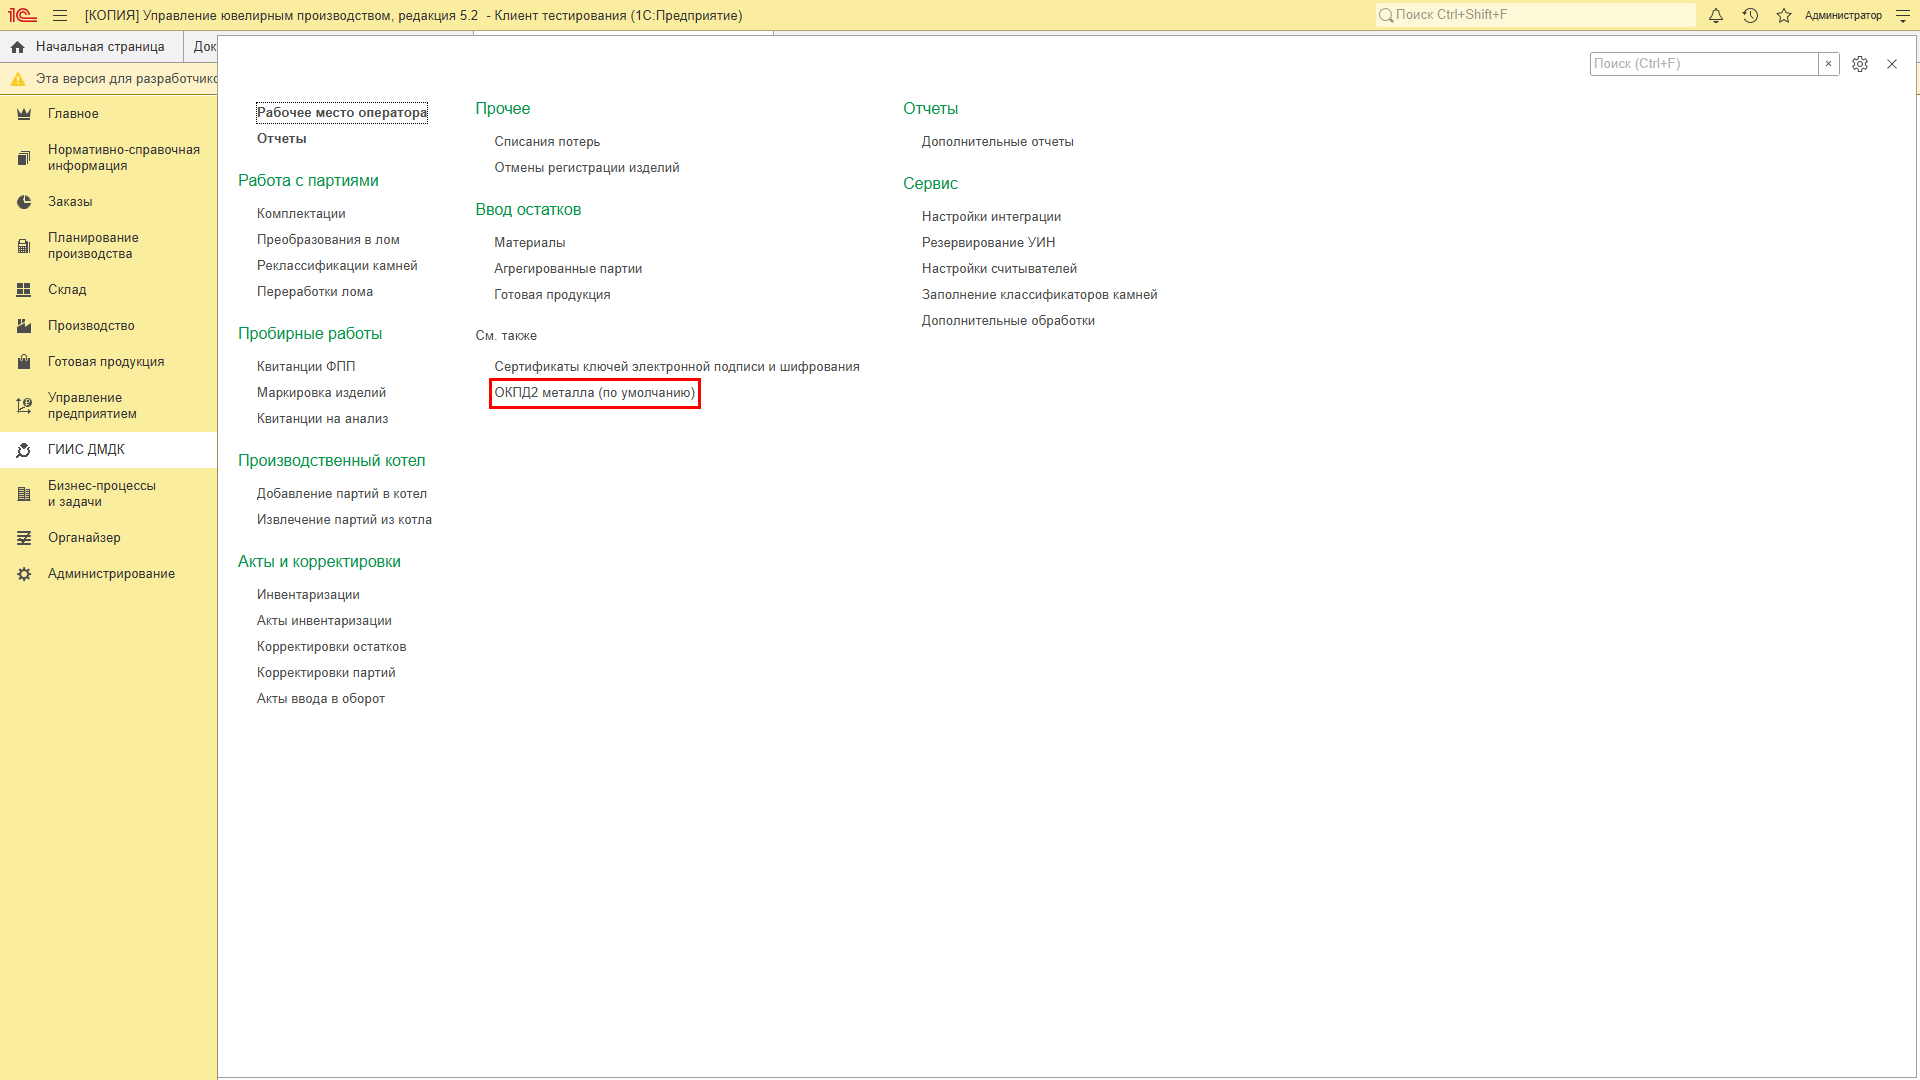Viewport: 1920px width, 1080px height.
Task: Open Извлечение партий из котла
Action: [344, 520]
